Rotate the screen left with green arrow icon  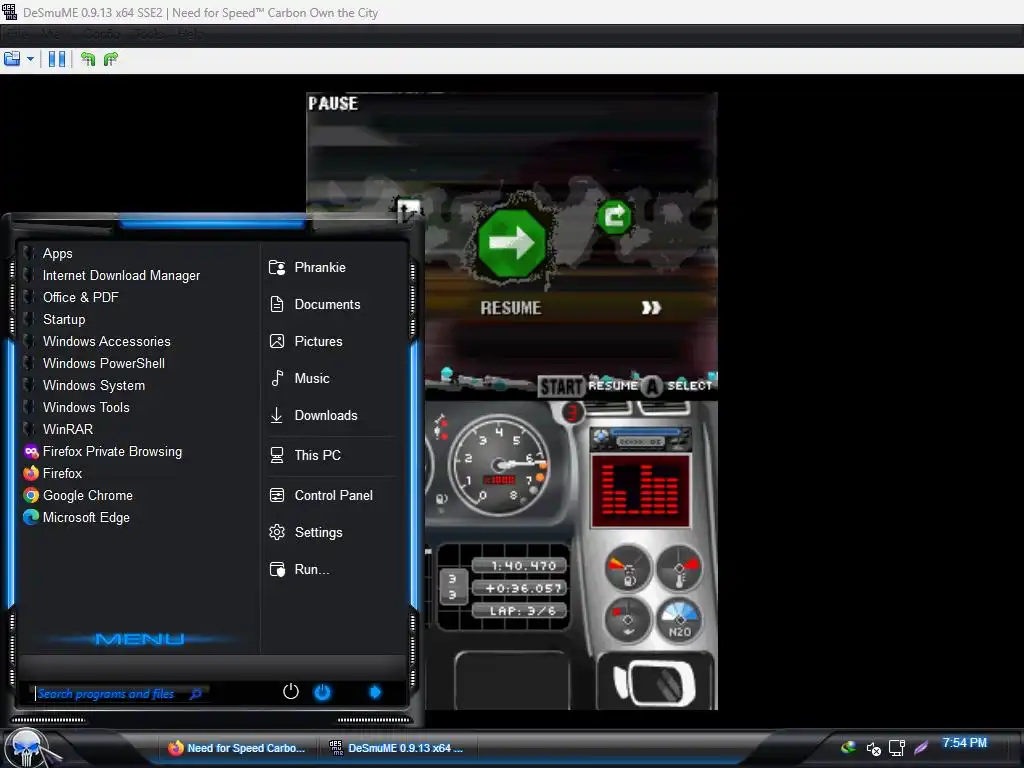[88, 59]
